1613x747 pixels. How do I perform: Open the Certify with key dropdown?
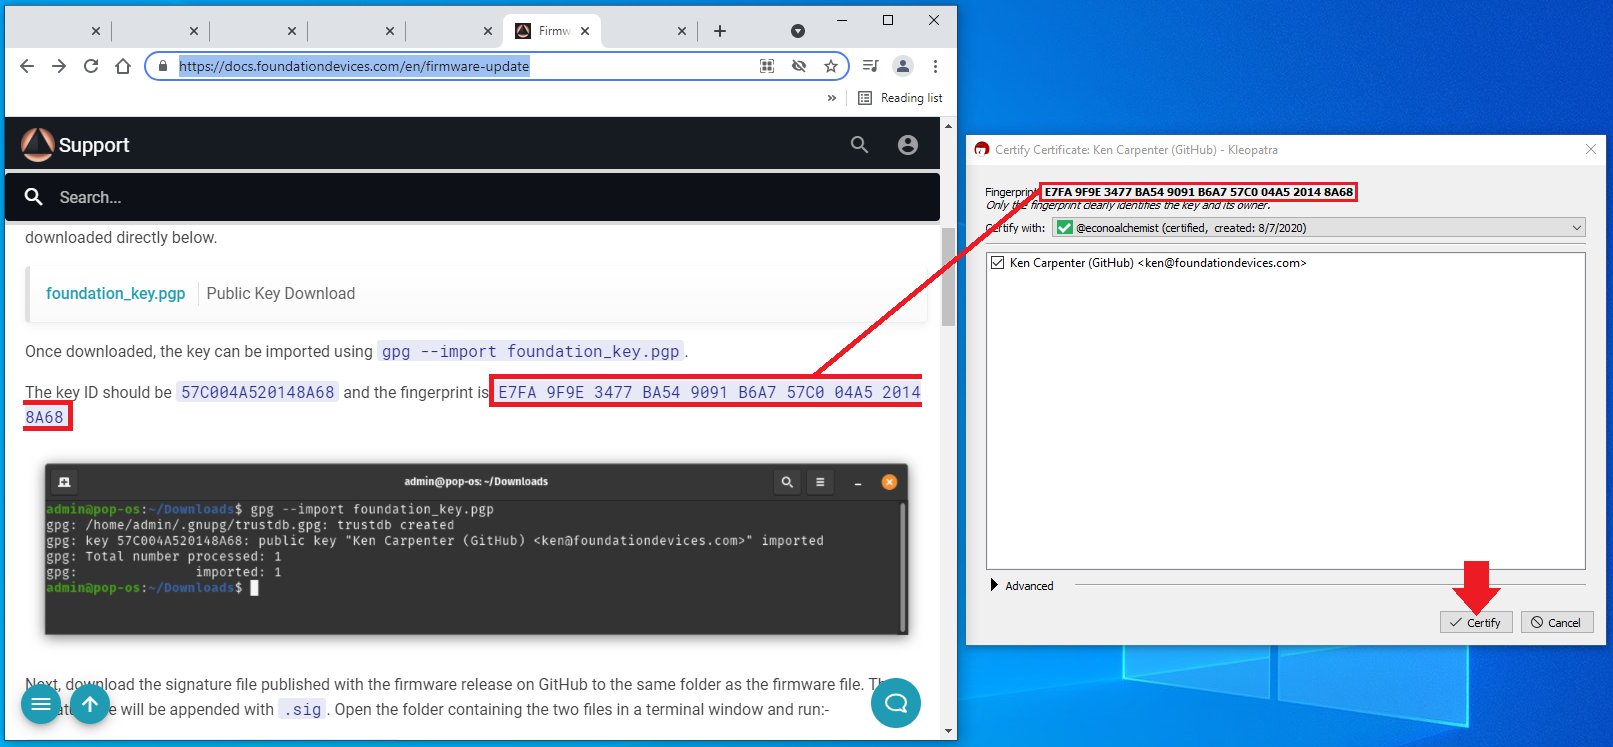coord(1319,228)
